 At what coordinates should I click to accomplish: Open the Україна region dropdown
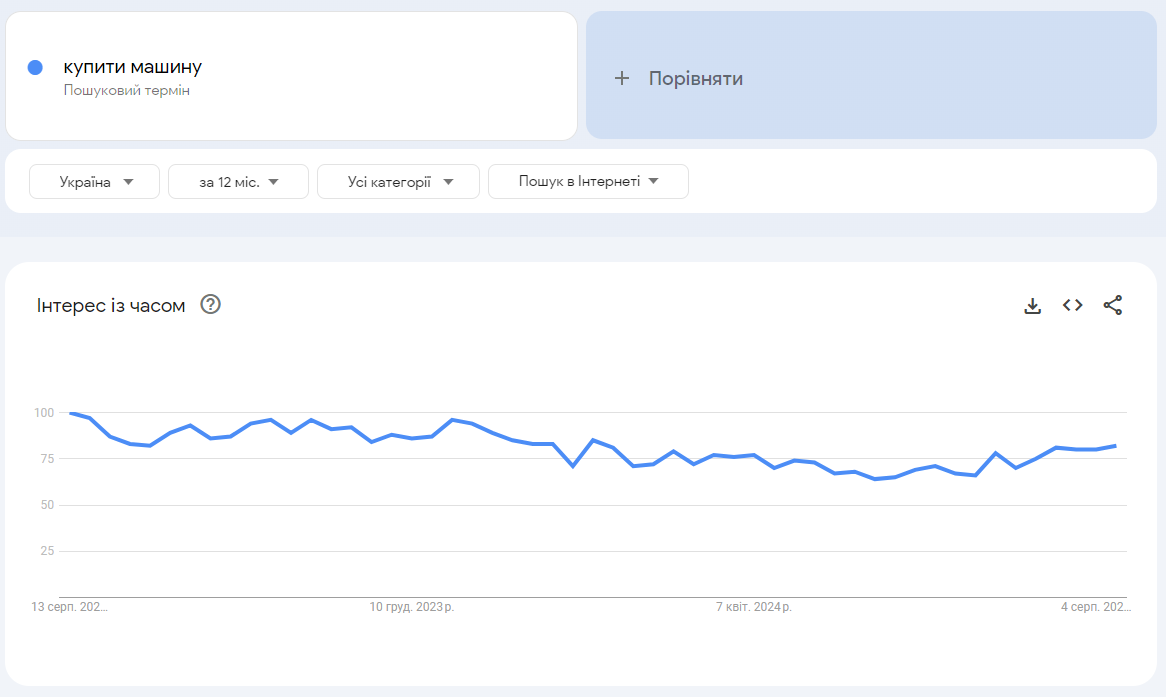94,182
